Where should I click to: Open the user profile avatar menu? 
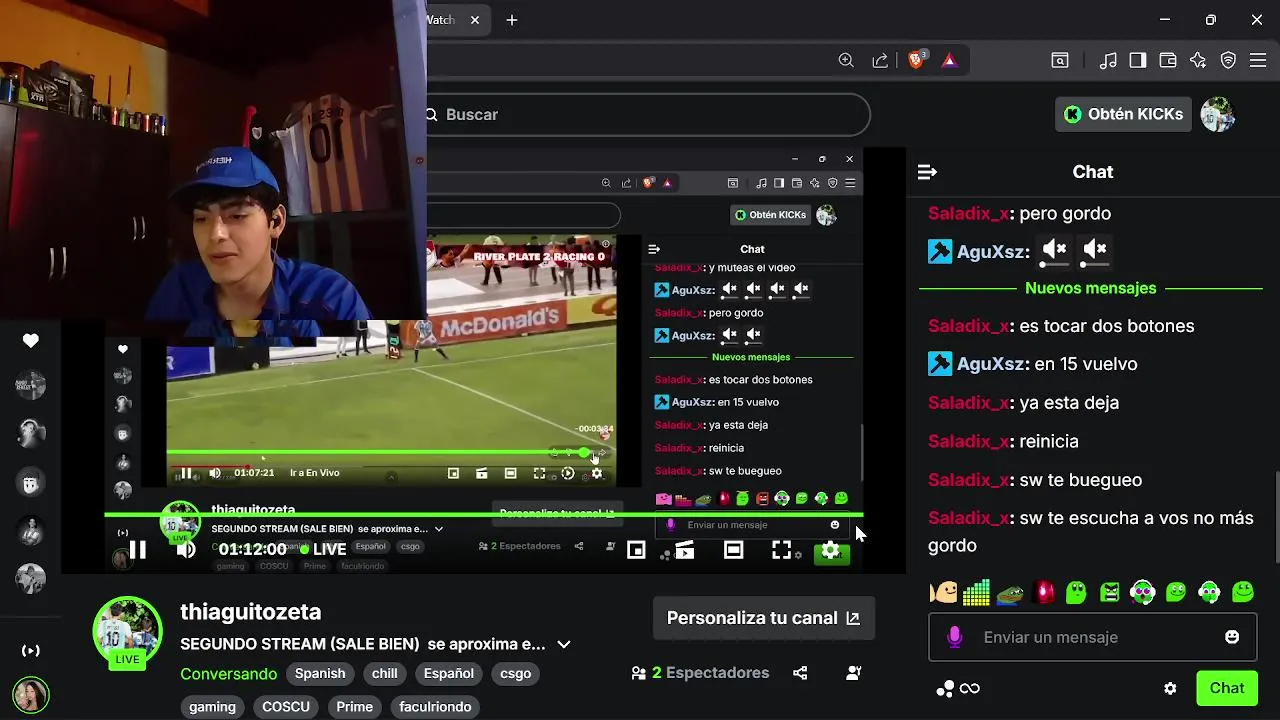click(1218, 114)
